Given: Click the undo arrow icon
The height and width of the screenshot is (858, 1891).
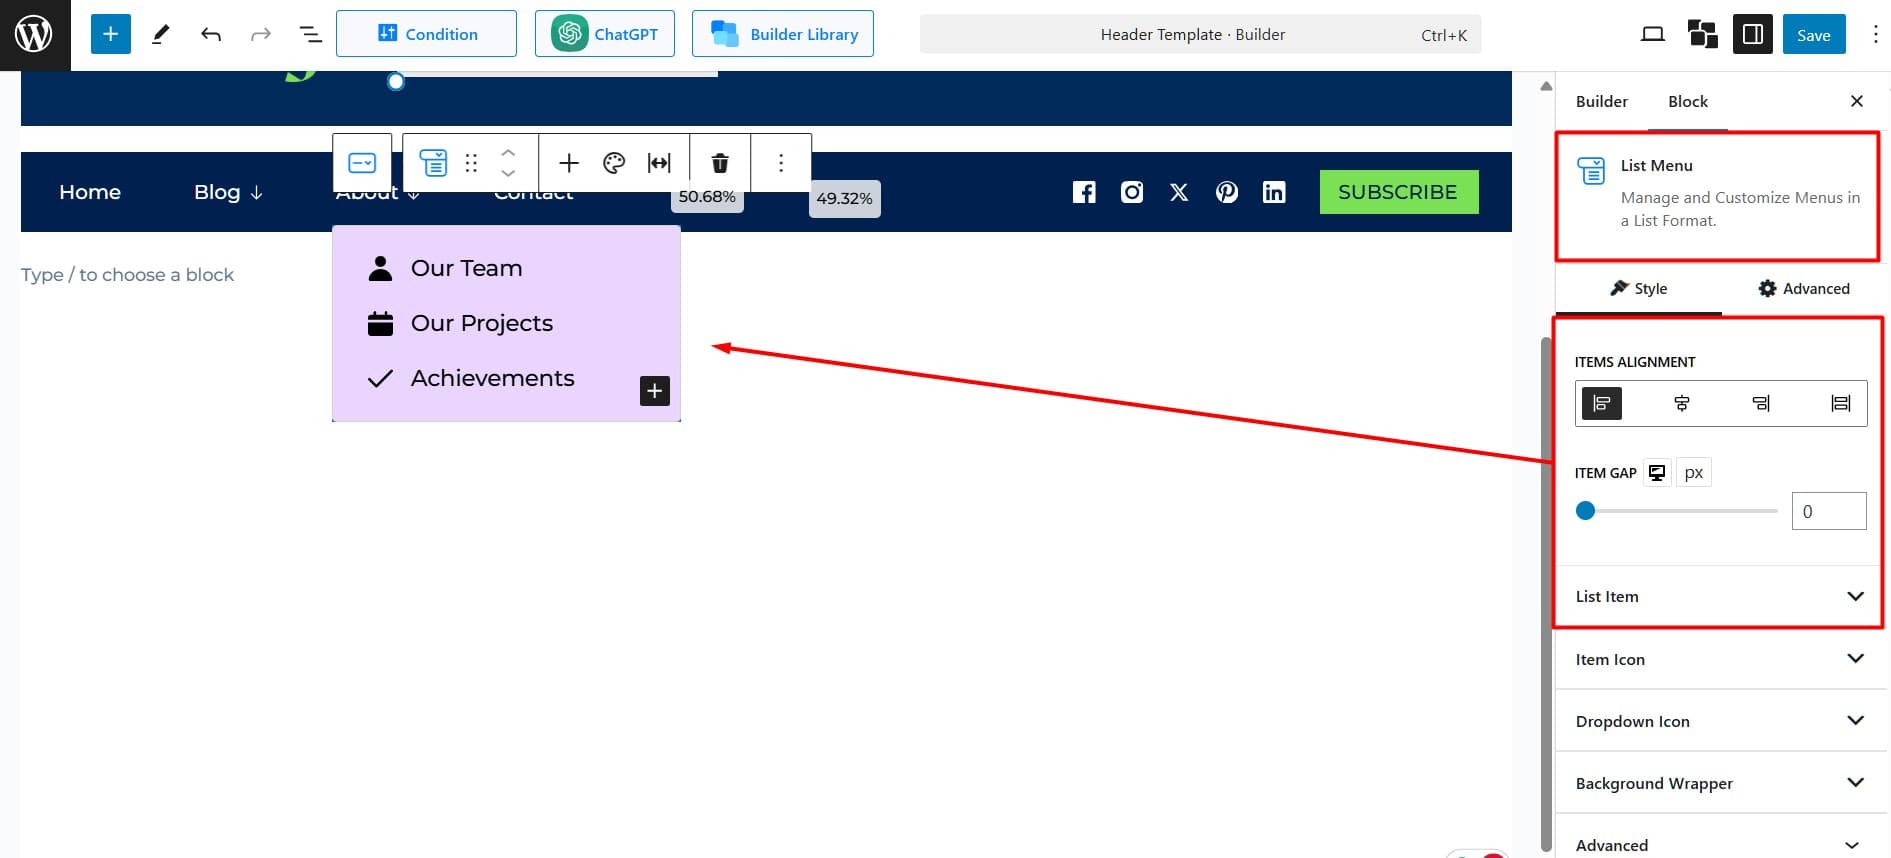Looking at the screenshot, I should (x=211, y=35).
